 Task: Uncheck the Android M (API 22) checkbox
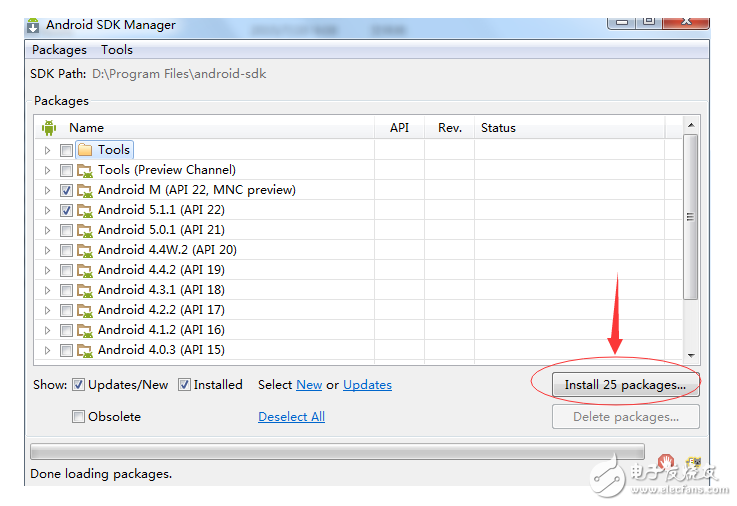(66, 190)
